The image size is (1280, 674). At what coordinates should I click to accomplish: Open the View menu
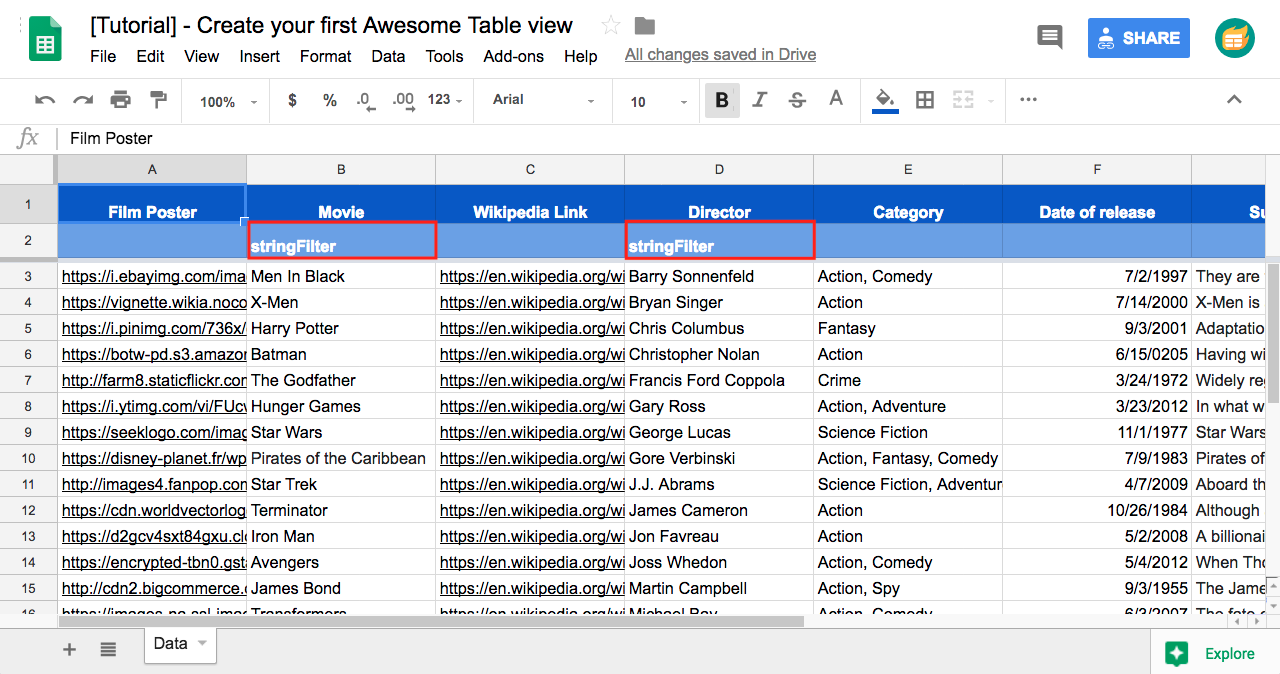coord(201,56)
